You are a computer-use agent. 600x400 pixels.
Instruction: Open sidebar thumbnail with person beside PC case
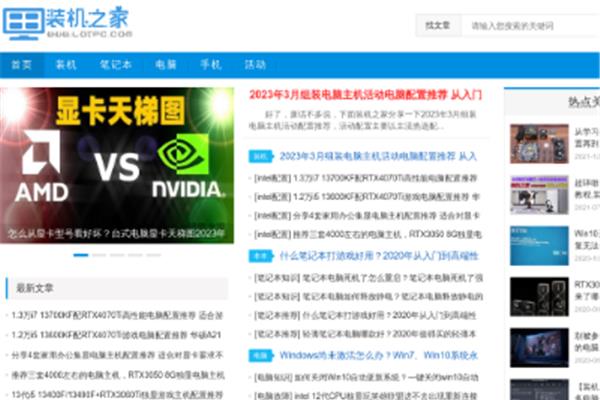point(539,195)
